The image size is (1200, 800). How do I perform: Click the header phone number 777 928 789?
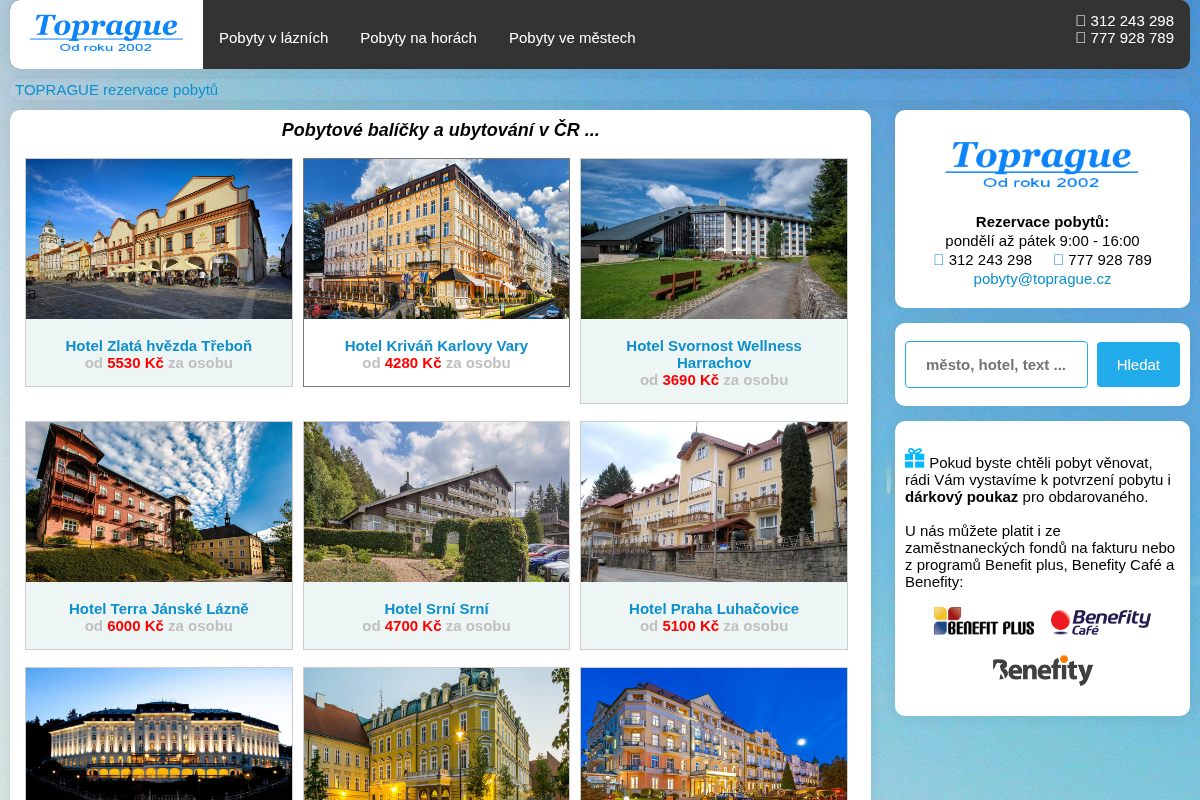(x=1132, y=38)
